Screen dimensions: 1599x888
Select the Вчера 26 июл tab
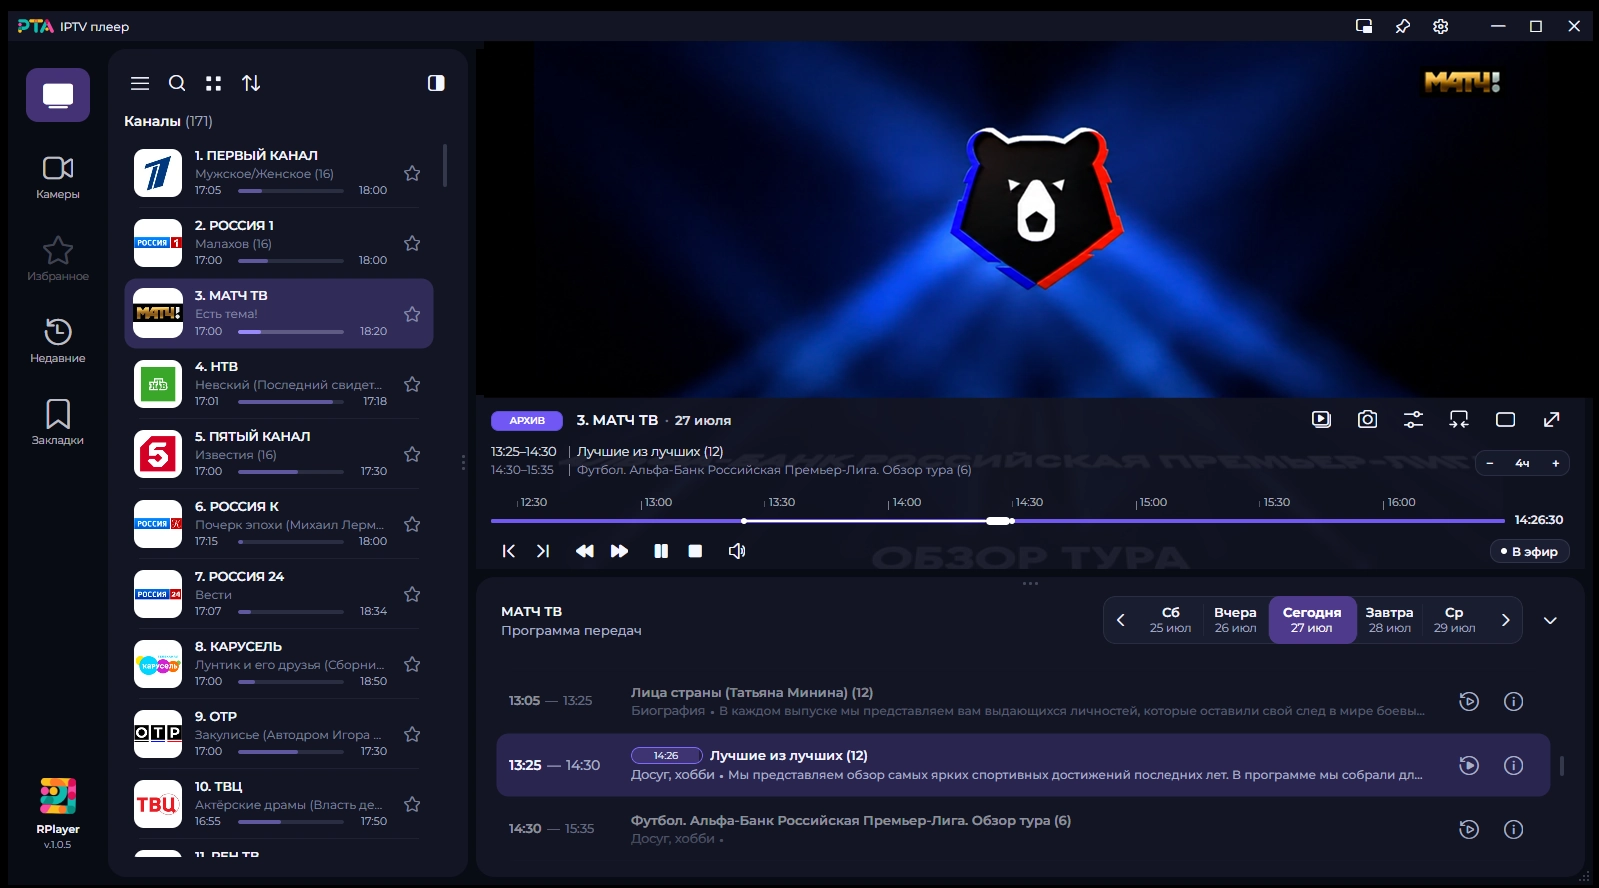tap(1235, 620)
